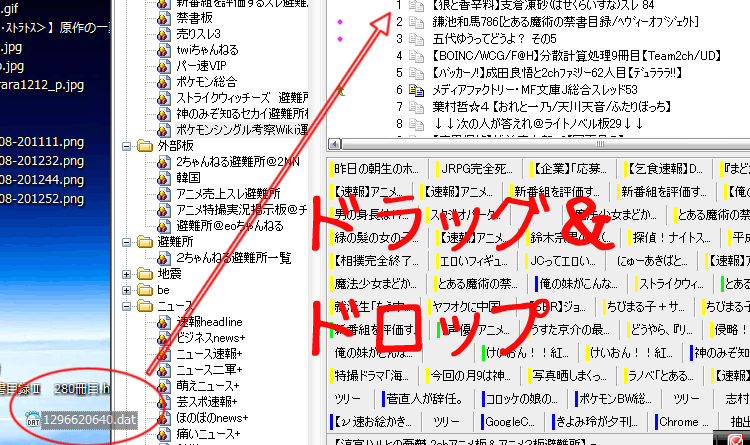
Task: Select the 1296620640.dat desktop file icon
Action: tap(33, 419)
